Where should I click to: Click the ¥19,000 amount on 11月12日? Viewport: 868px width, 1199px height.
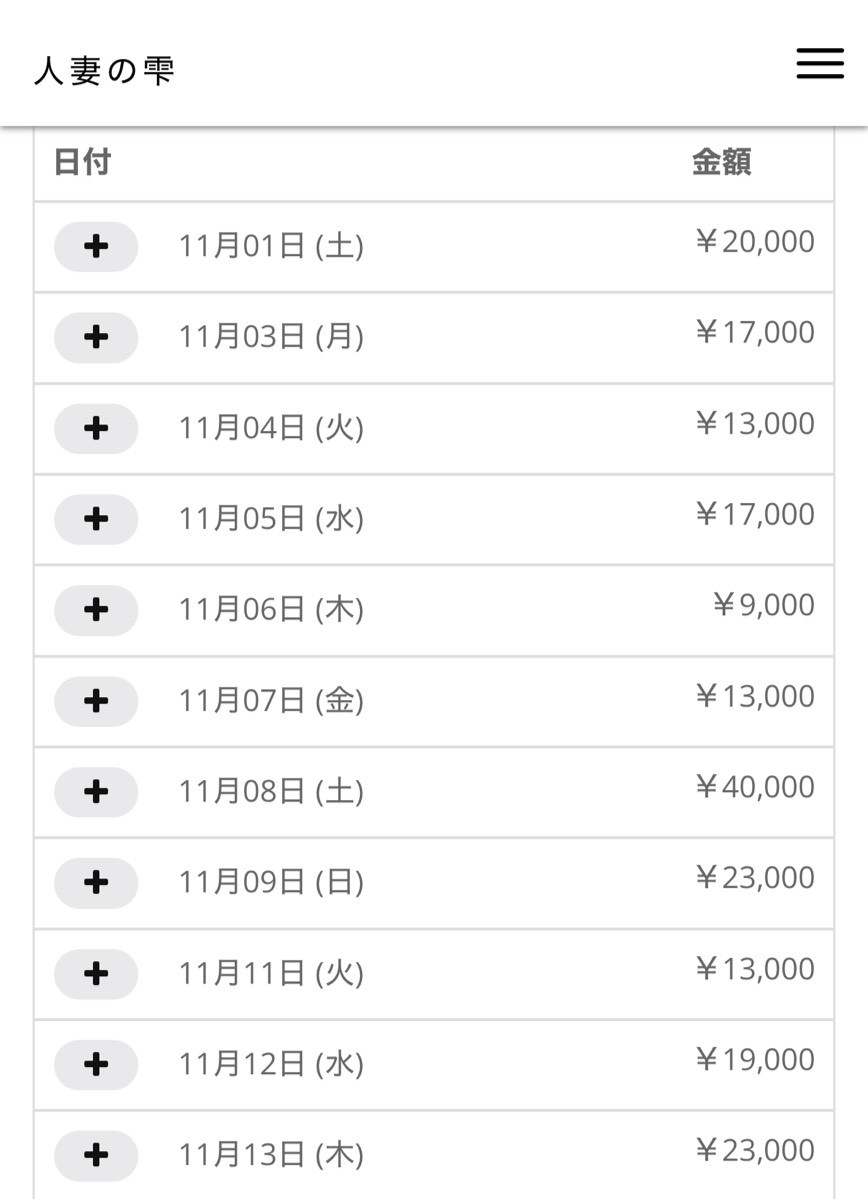pos(754,1060)
